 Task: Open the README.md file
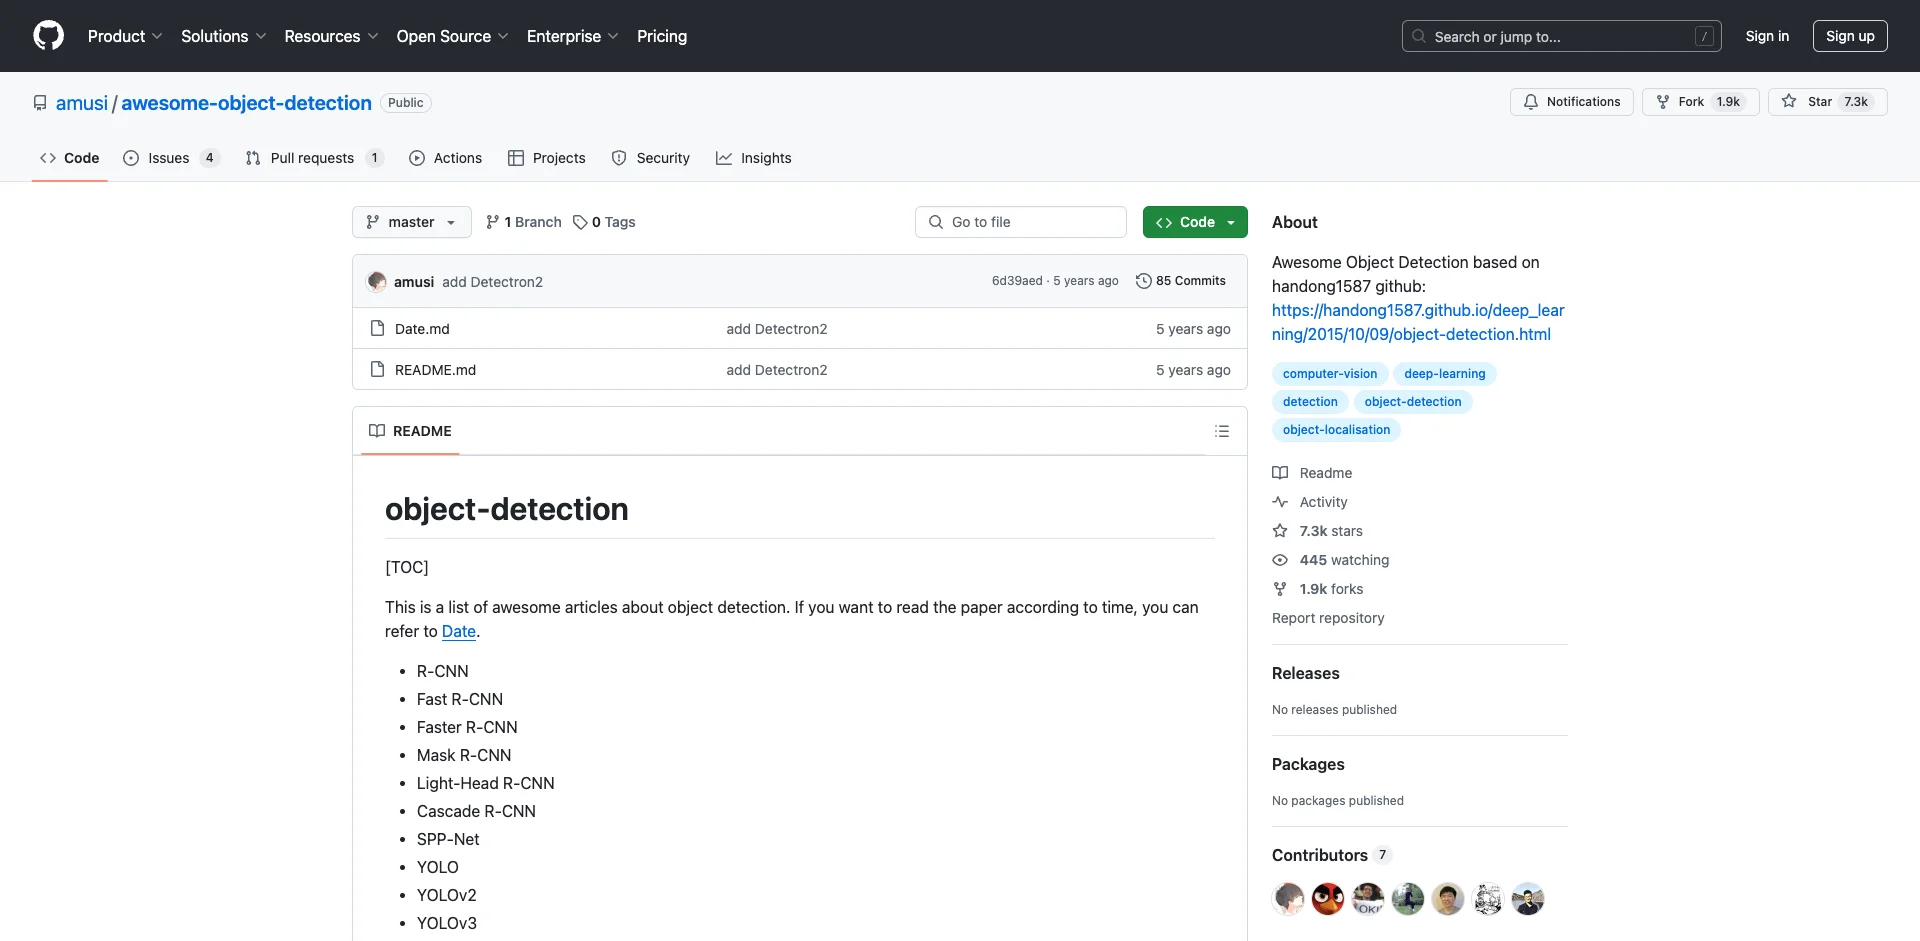[x=435, y=370]
